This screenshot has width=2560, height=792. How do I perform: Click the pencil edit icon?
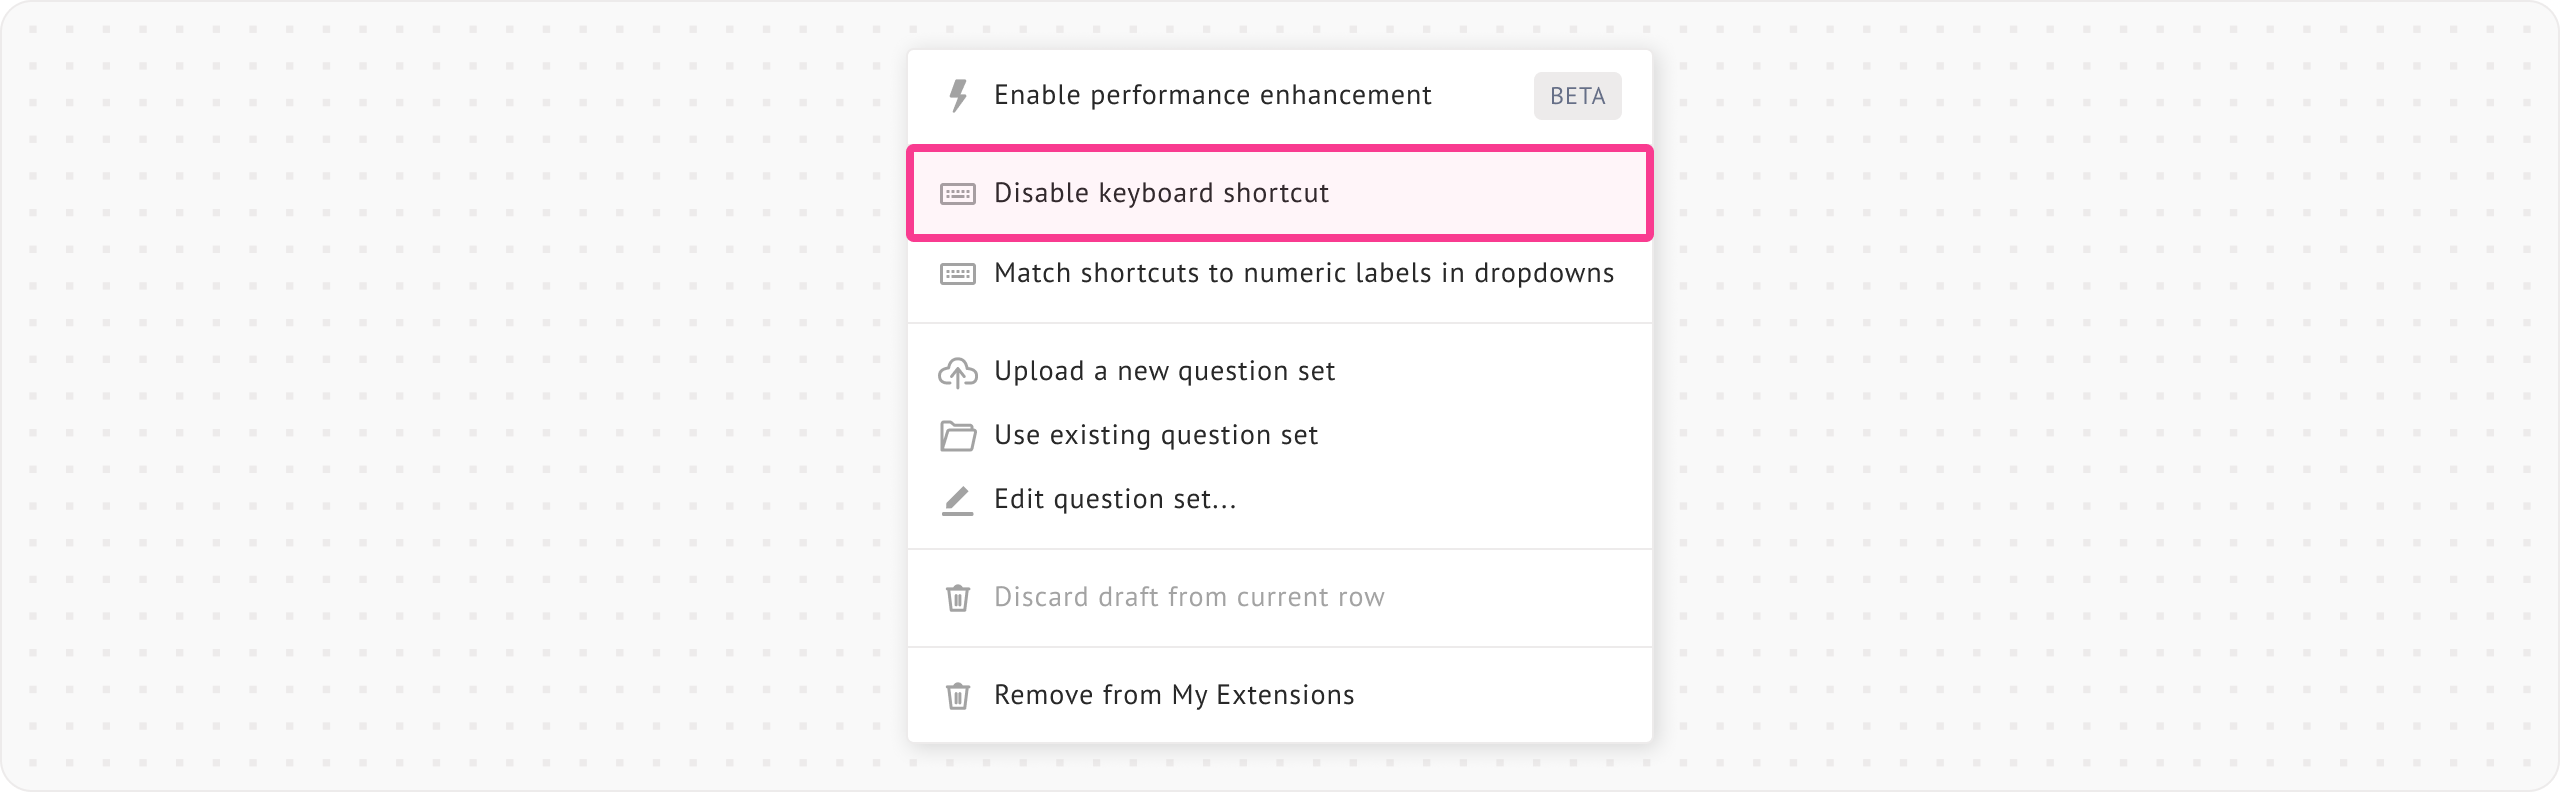point(958,500)
